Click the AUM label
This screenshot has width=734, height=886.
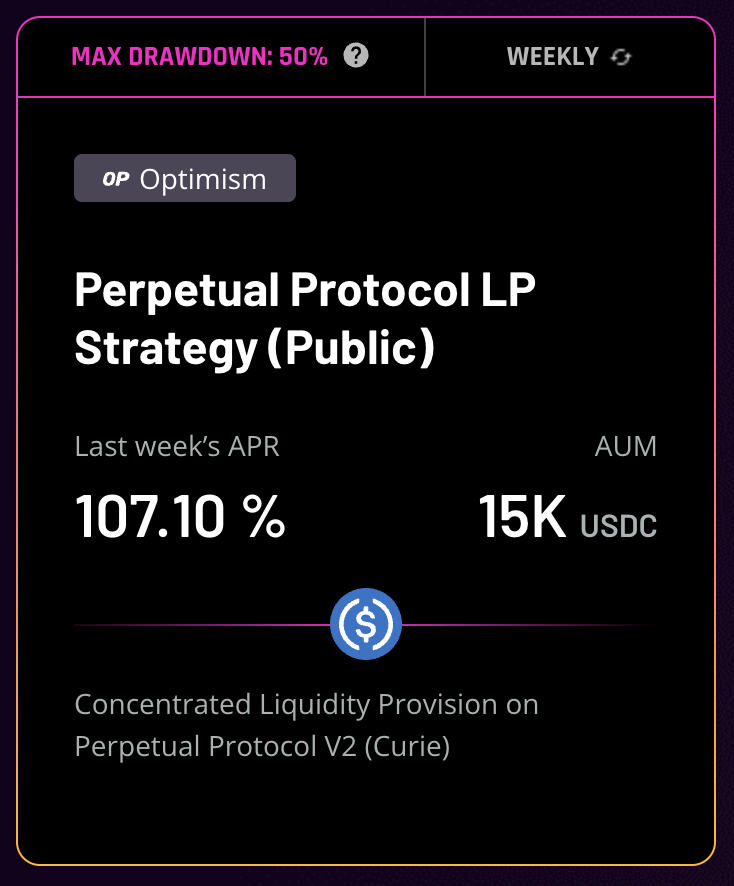tap(626, 446)
